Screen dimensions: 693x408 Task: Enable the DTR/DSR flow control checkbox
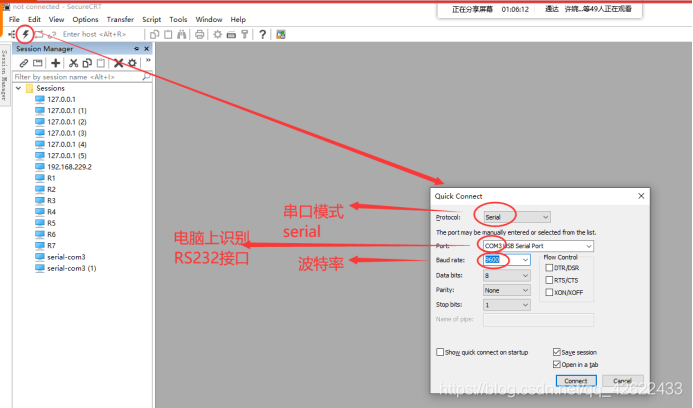click(x=548, y=267)
